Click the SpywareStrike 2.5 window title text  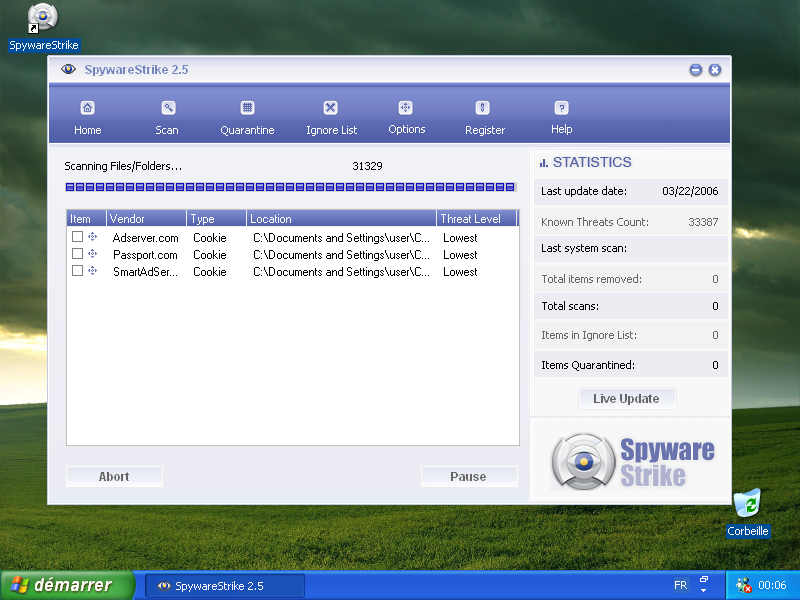point(136,69)
